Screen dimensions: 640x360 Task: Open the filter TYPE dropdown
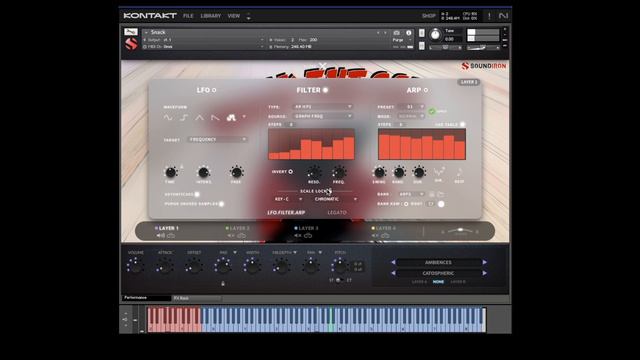[323, 107]
